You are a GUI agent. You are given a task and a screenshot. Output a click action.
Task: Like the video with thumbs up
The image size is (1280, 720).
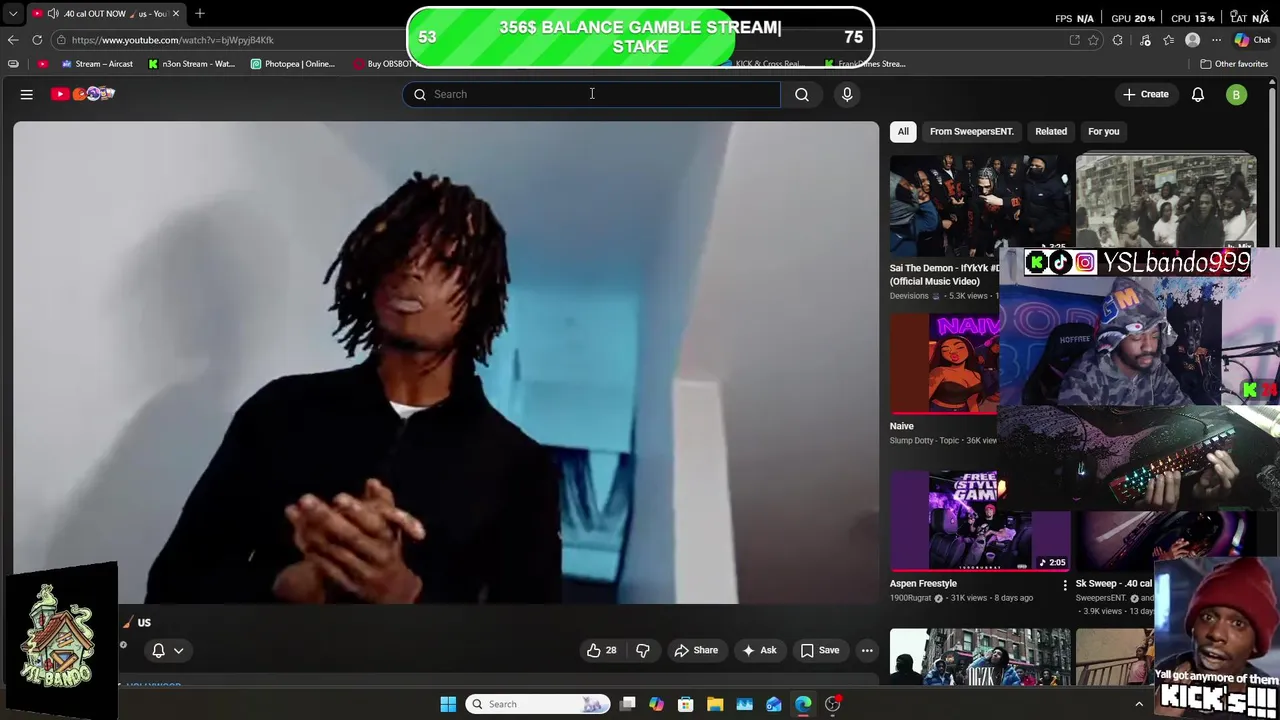(602, 650)
